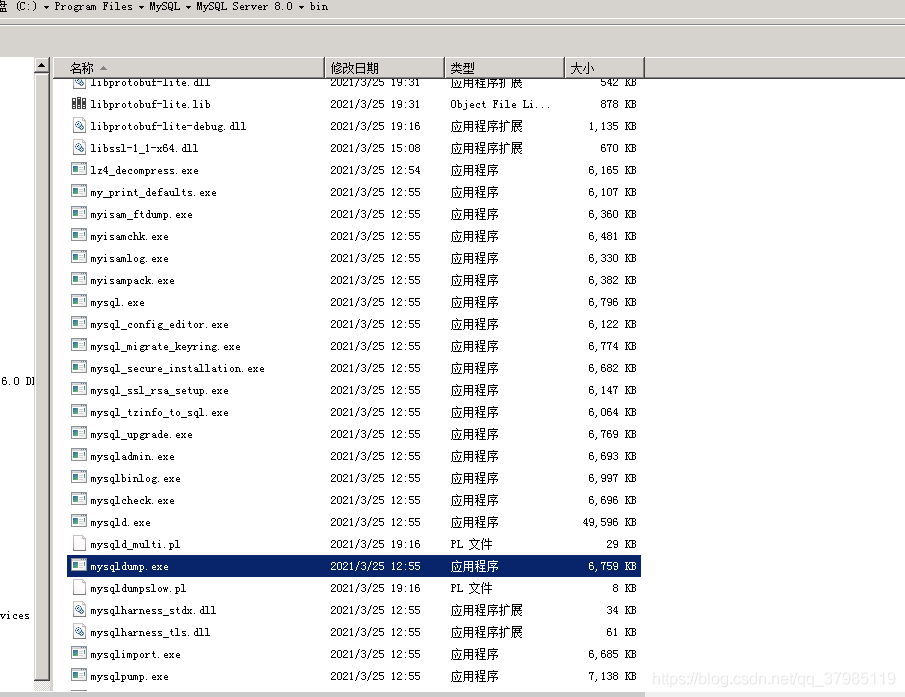The width and height of the screenshot is (905, 697).
Task: Click the mysqld_multi.pl file icon
Action: pos(79,544)
